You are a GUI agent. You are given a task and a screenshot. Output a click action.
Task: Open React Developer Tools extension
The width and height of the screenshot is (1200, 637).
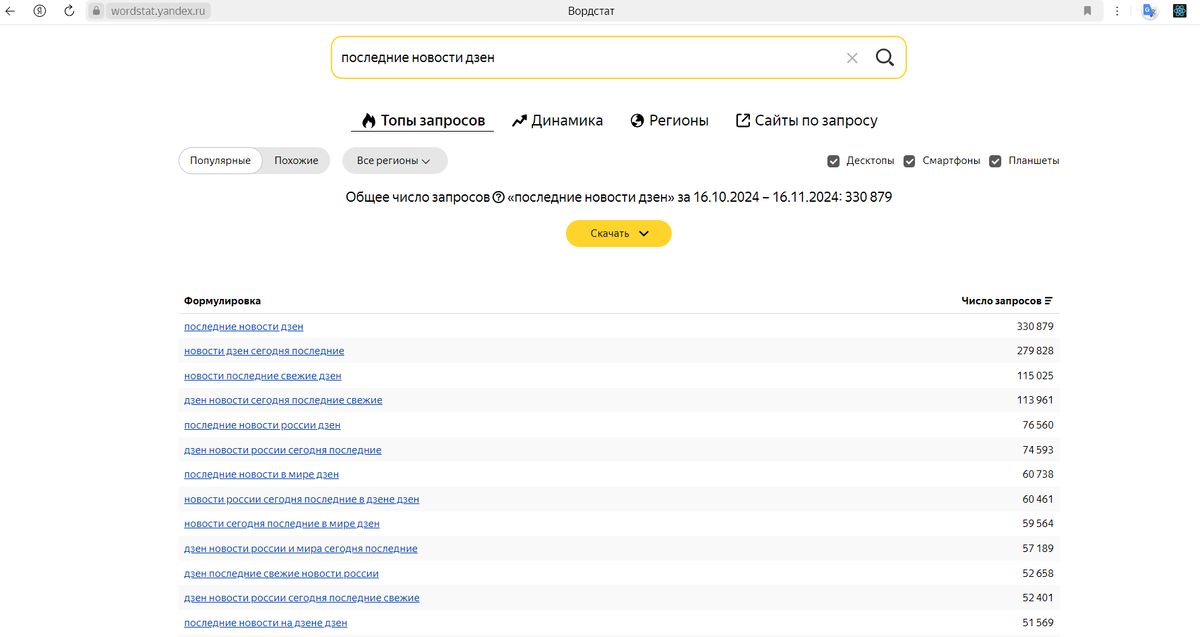[x=1178, y=11]
